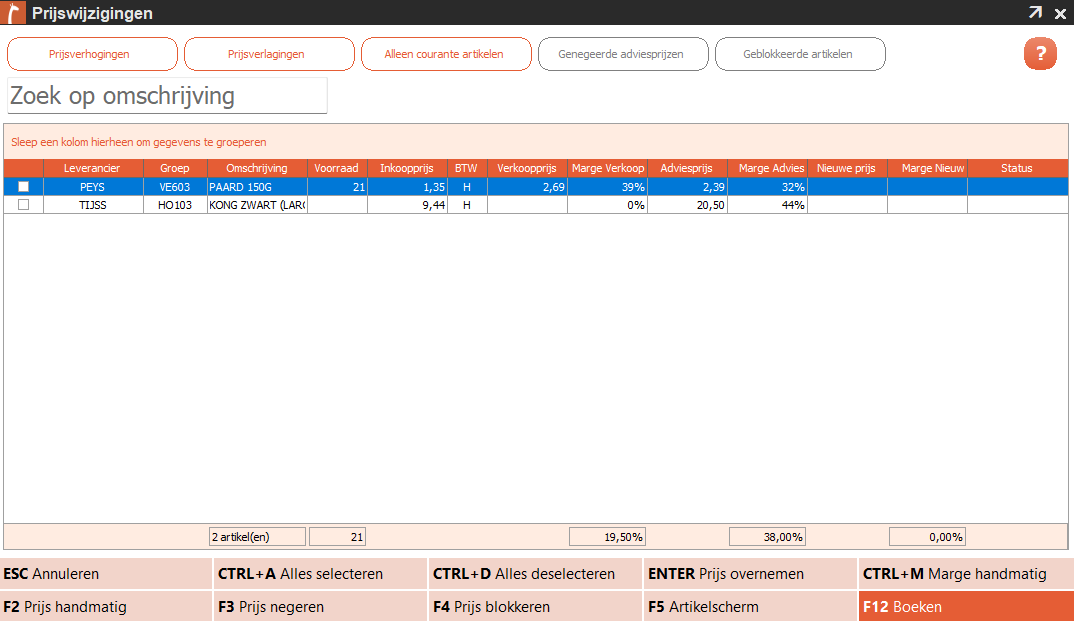Click the application logo in title bar

pos(12,12)
